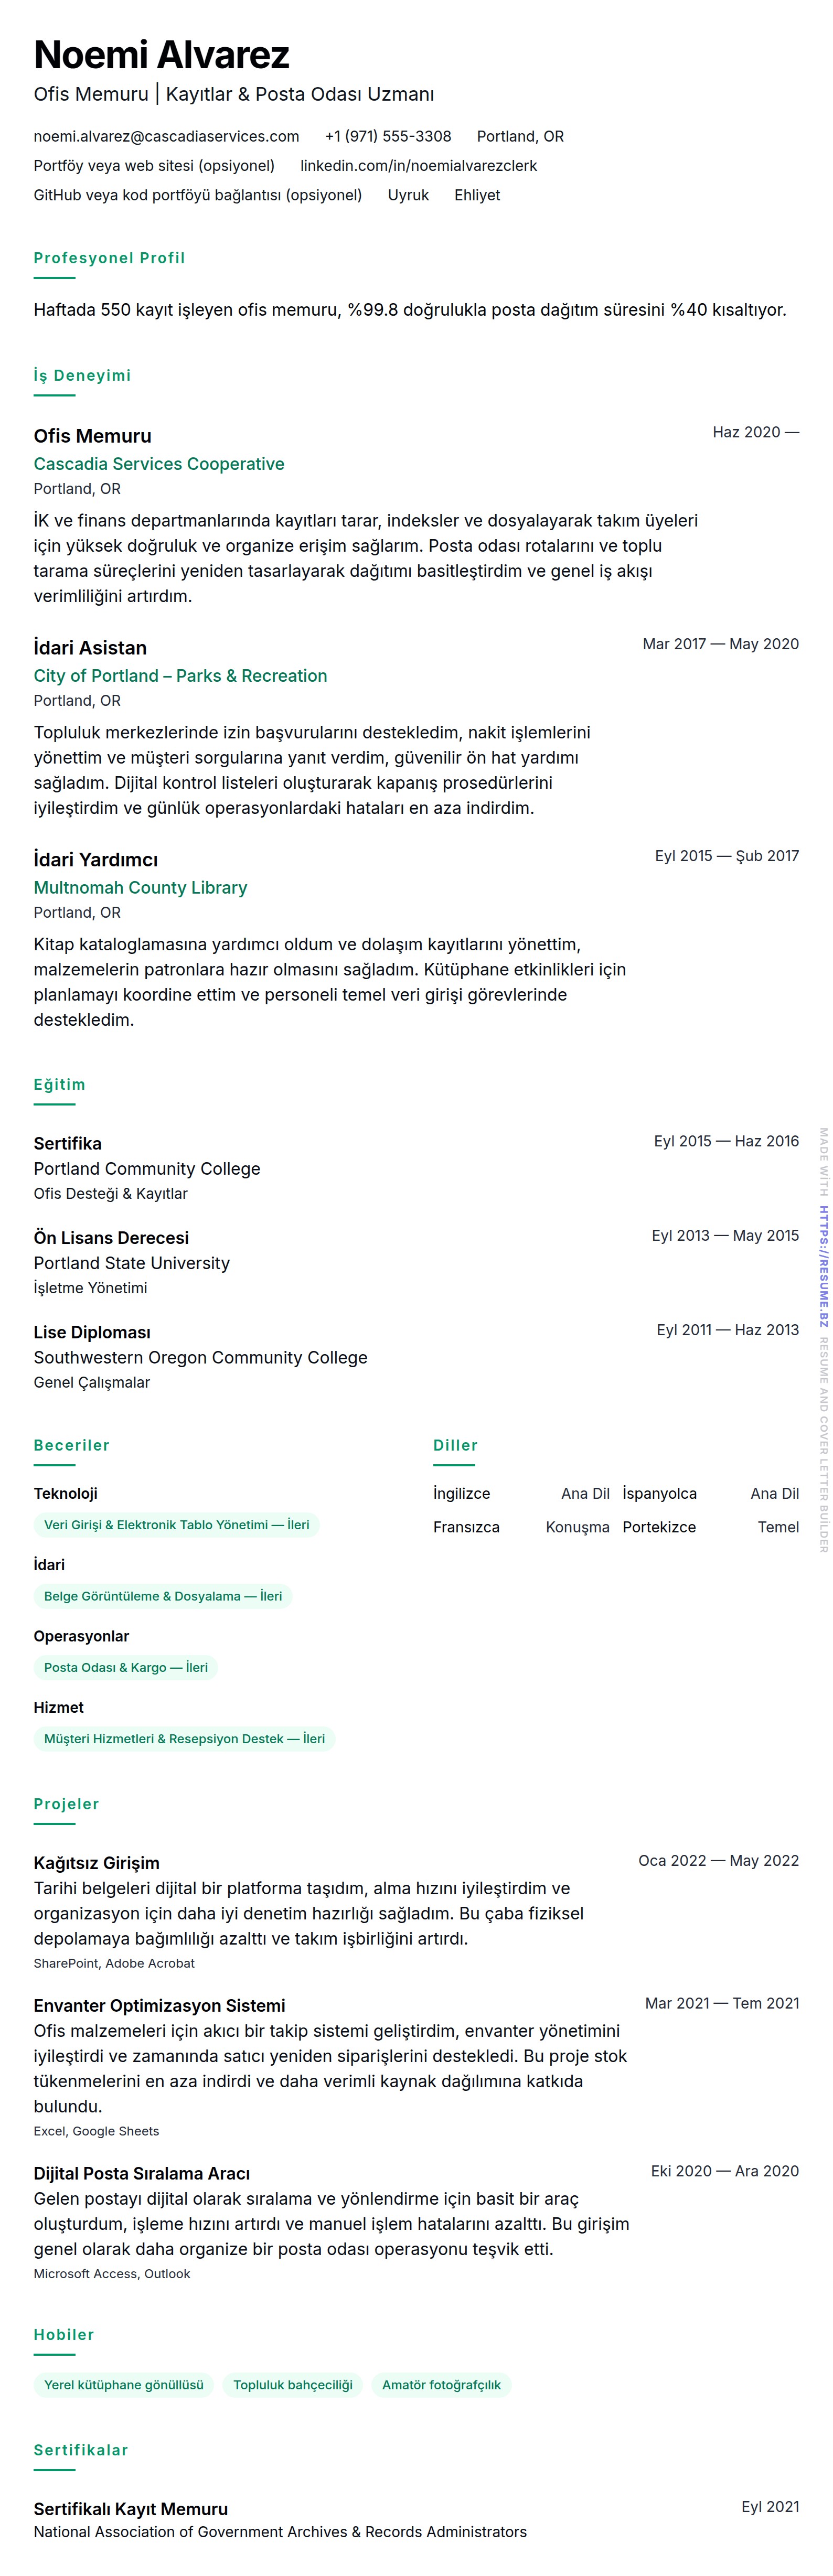
Task: Select the Envanter Optimizasyon Sistemi project title
Action: point(159,2006)
